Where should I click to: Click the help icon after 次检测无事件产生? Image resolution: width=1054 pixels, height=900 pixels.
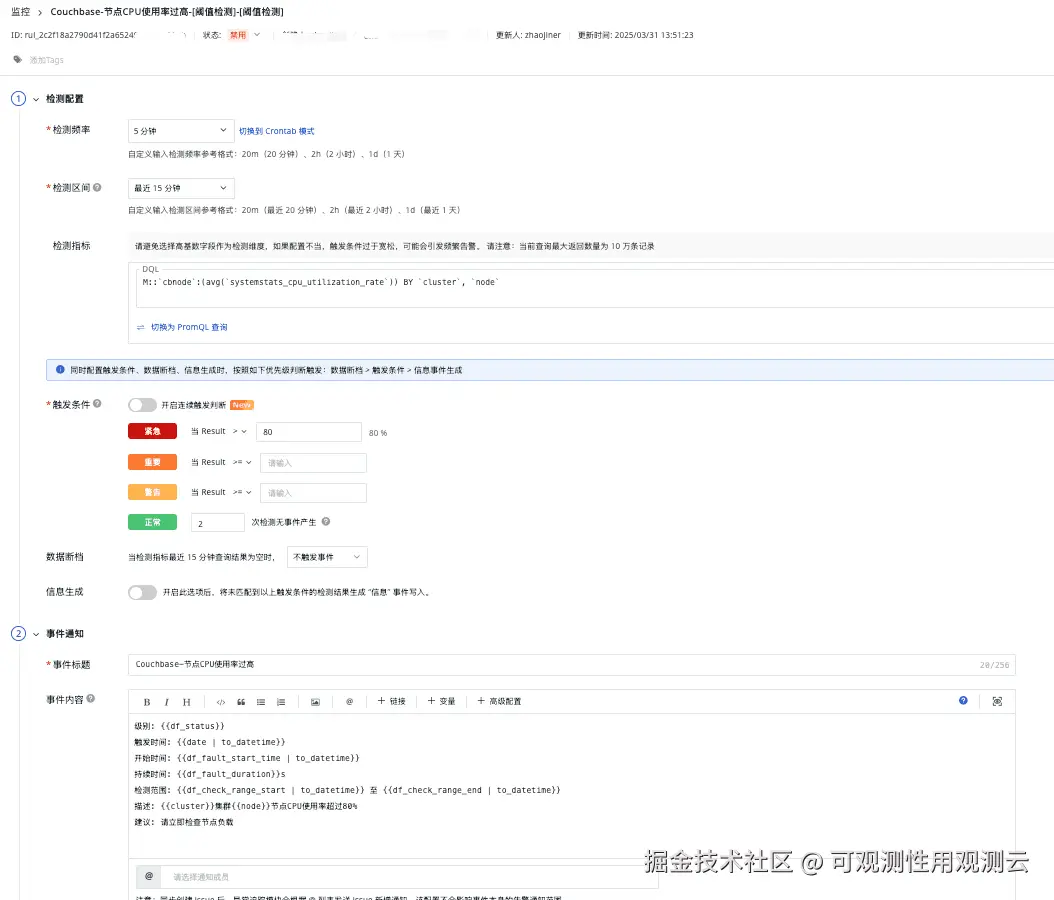point(326,522)
